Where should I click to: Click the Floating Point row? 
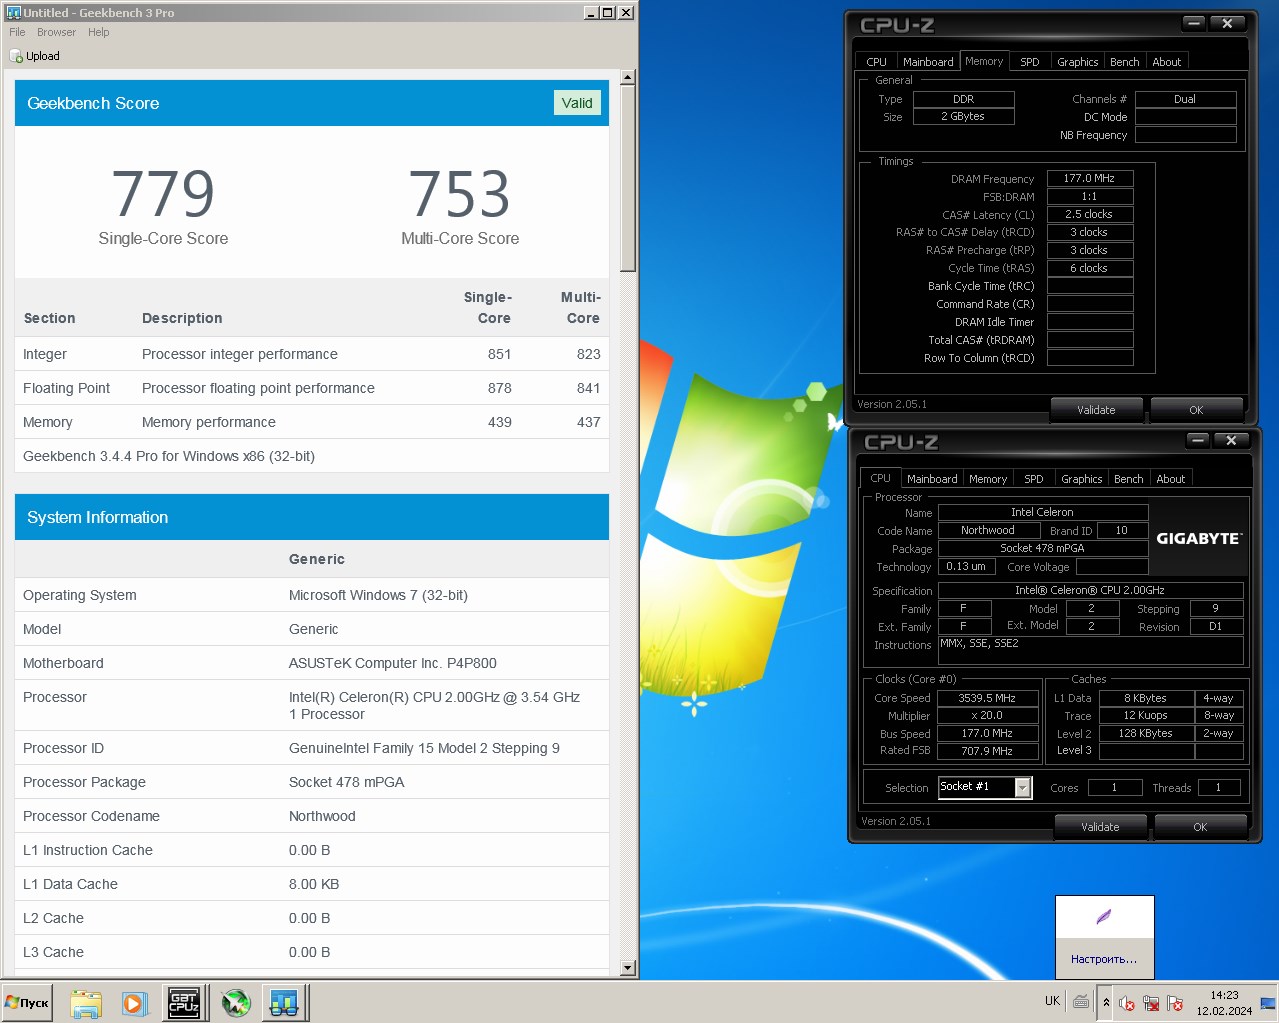coord(312,388)
